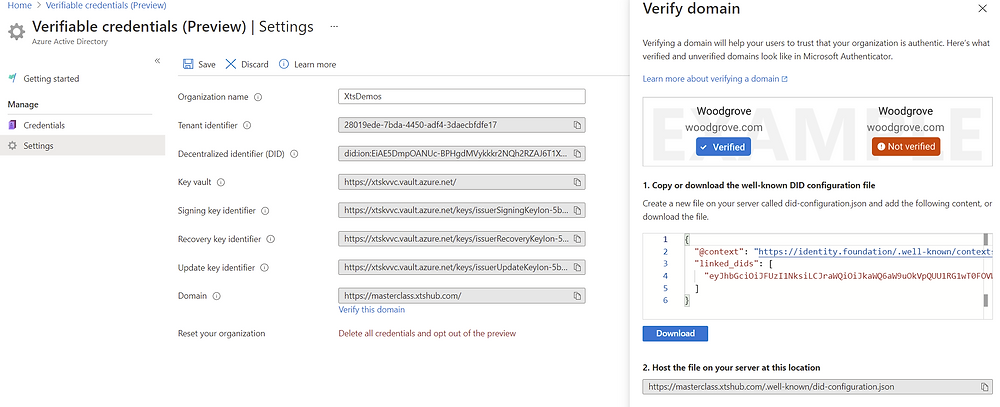This screenshot has width=1000, height=407.
Task: Collapse the left navigation pane
Action: click(x=158, y=61)
